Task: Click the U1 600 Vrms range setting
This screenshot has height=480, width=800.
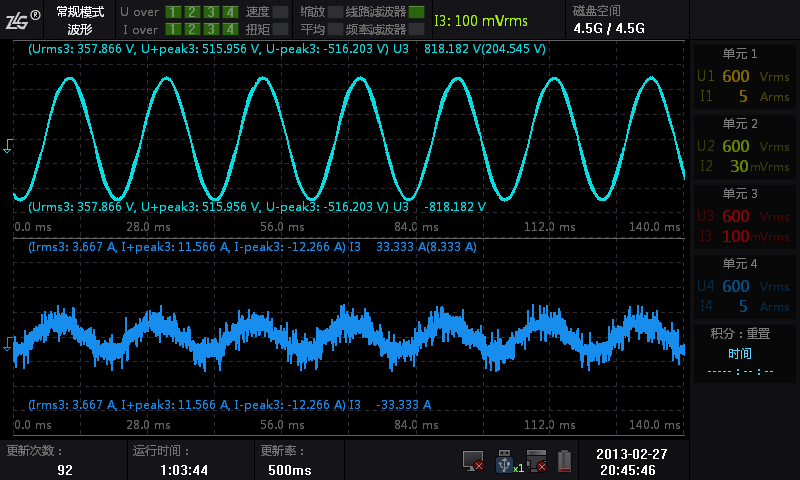Action: coord(743,77)
